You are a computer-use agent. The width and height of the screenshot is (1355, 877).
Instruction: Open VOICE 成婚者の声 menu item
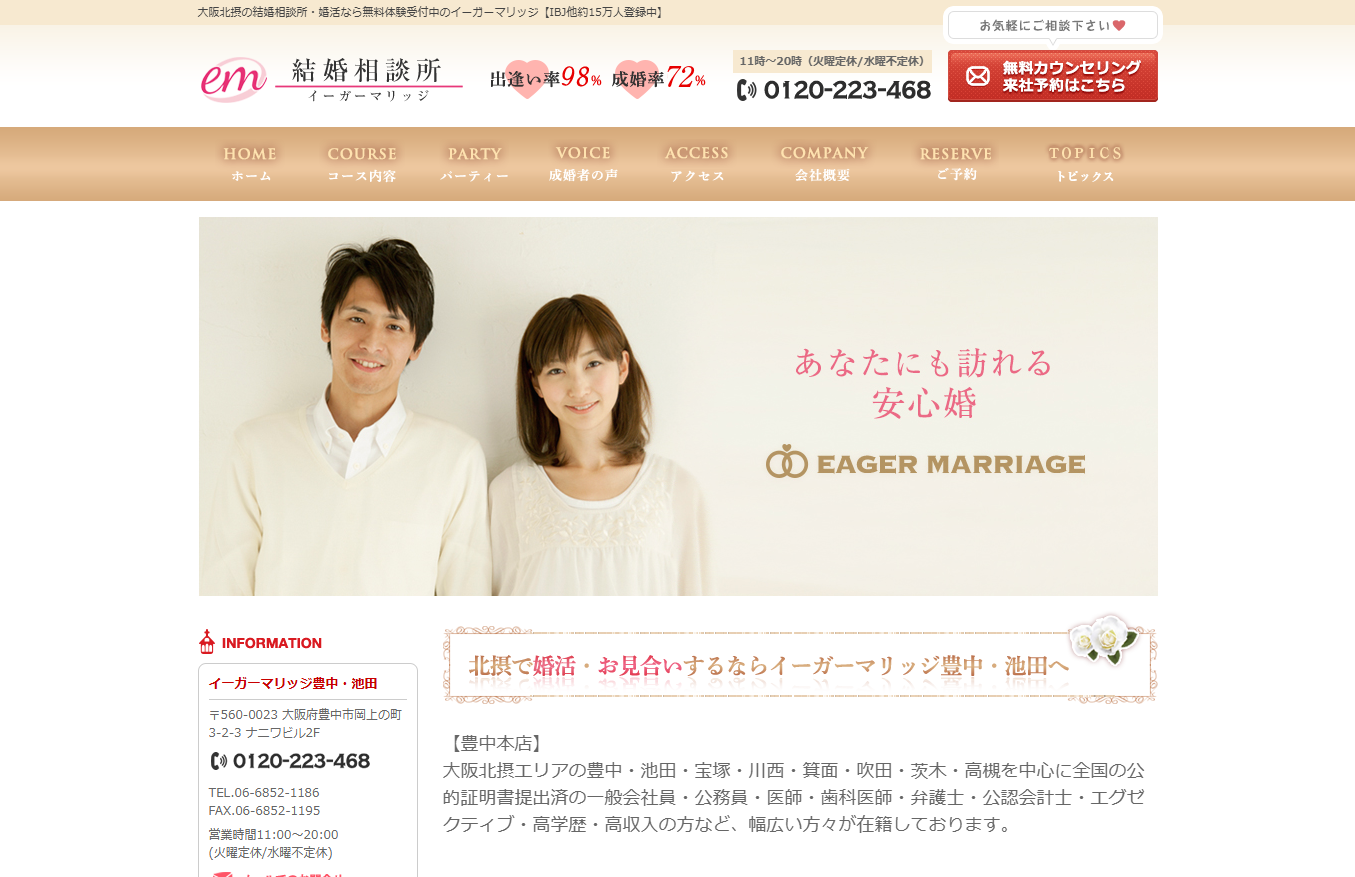583,164
